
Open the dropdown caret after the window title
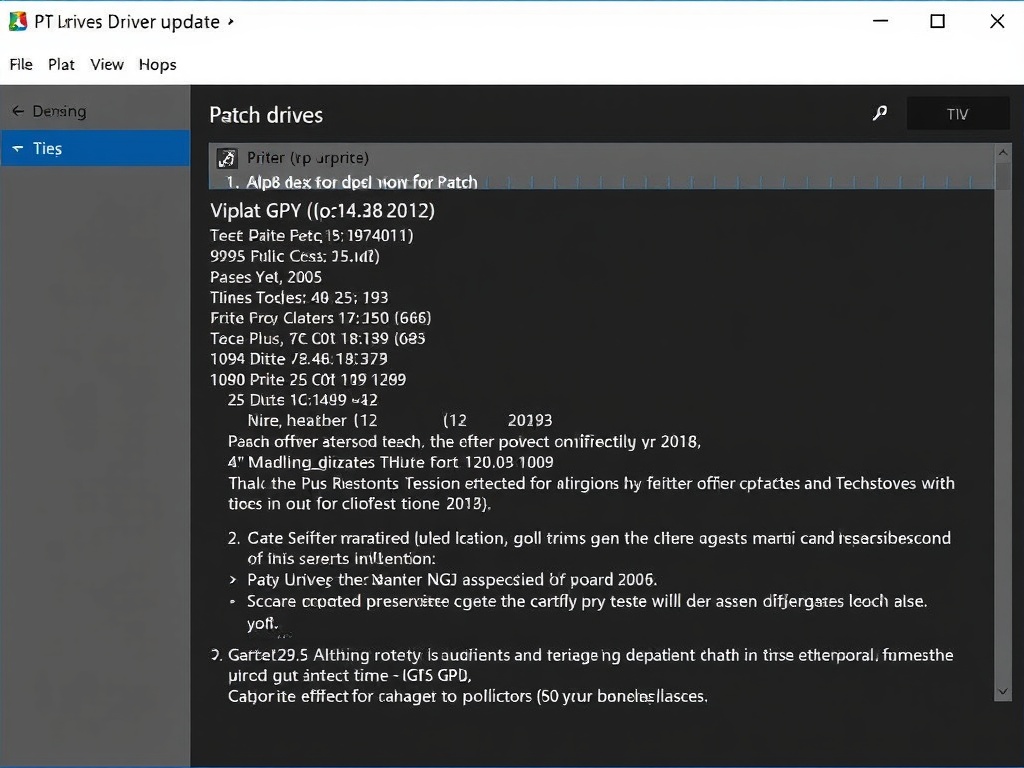231,20
